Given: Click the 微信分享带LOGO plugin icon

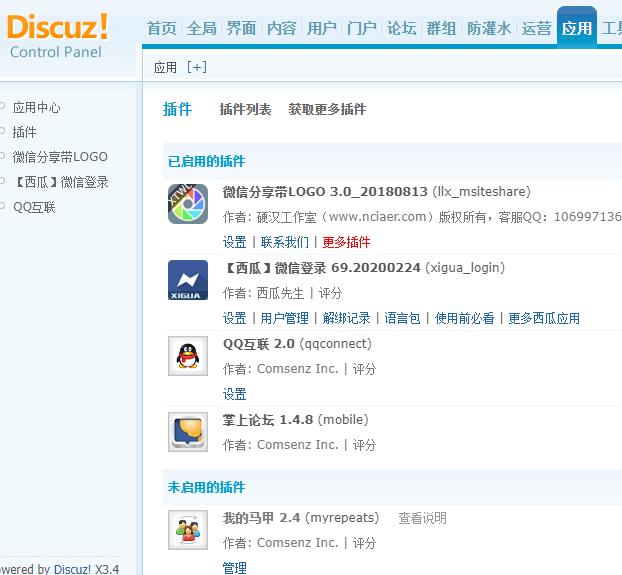Looking at the screenshot, I should point(188,204).
